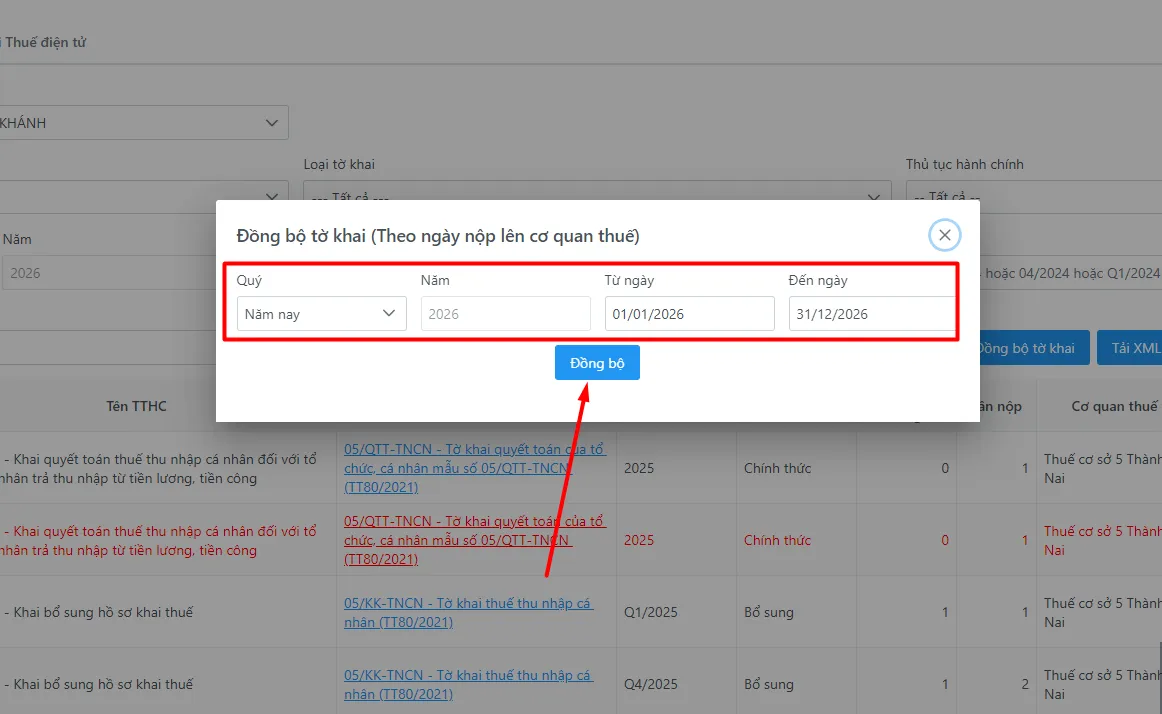Click the hoặc 04/2024 hoặc Q1/2024 hint text
Screen dimensions: 1162x714
1072,273
